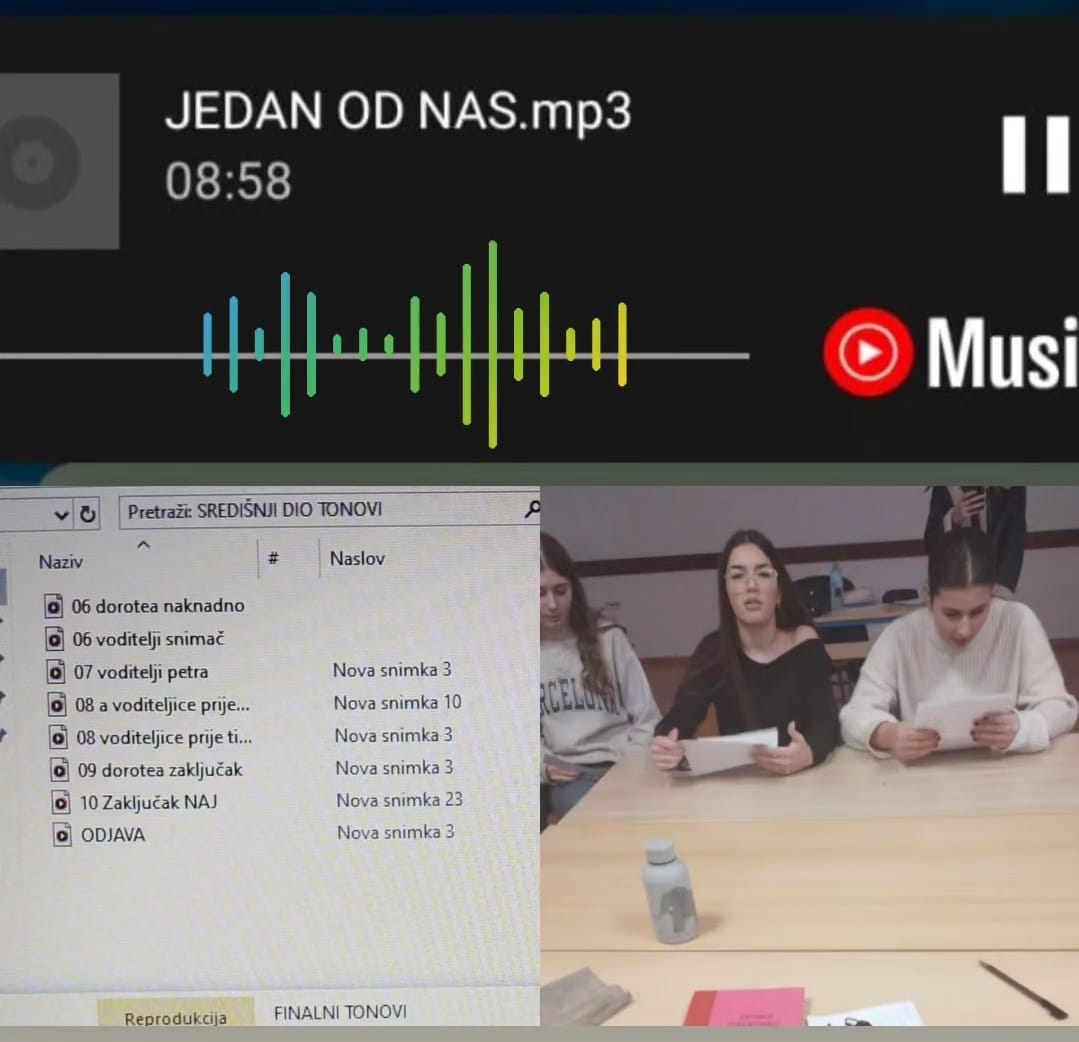Sort files by the # column
1079x1042 pixels.
(273, 558)
